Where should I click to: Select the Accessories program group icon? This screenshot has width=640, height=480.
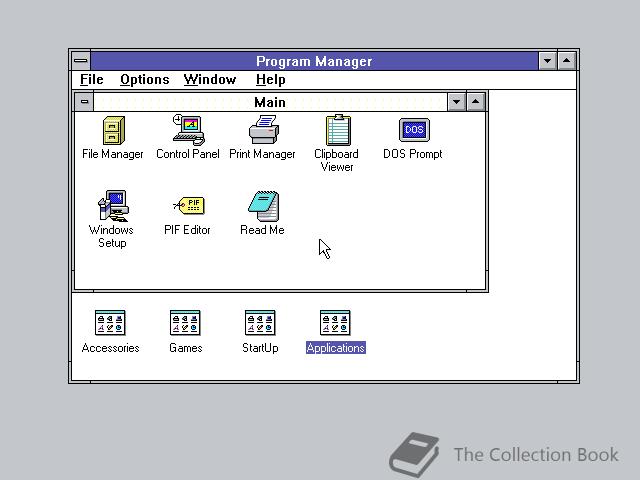(x=110, y=322)
